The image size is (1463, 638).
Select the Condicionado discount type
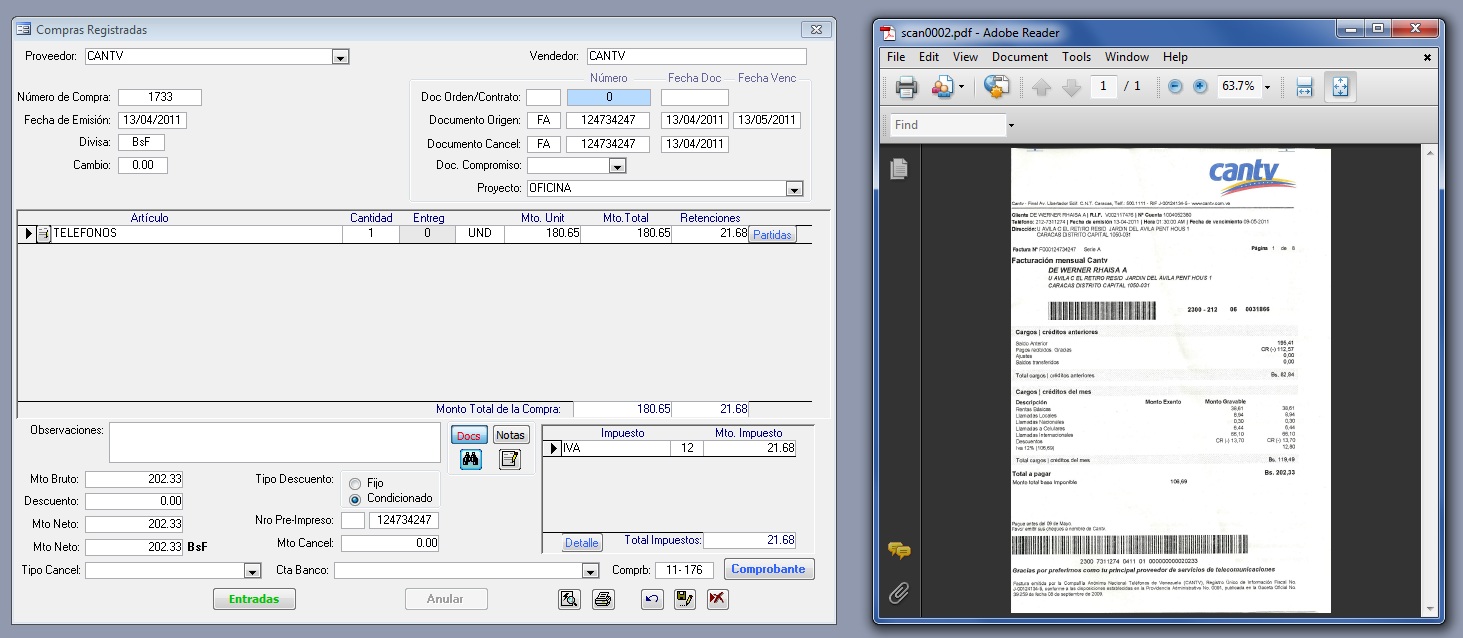tap(354, 498)
